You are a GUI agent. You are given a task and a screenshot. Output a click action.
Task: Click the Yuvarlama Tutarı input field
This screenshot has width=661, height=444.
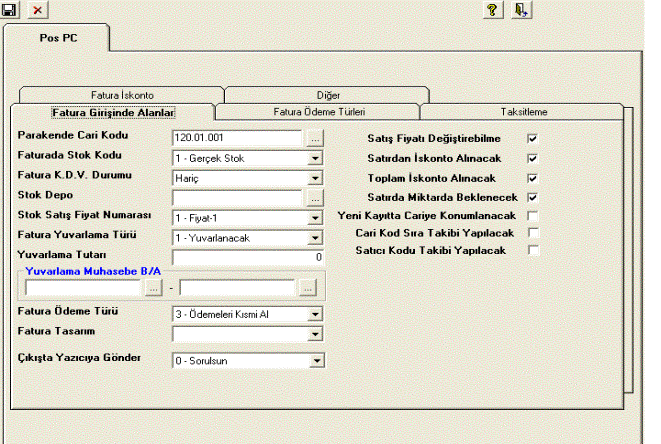point(248,257)
